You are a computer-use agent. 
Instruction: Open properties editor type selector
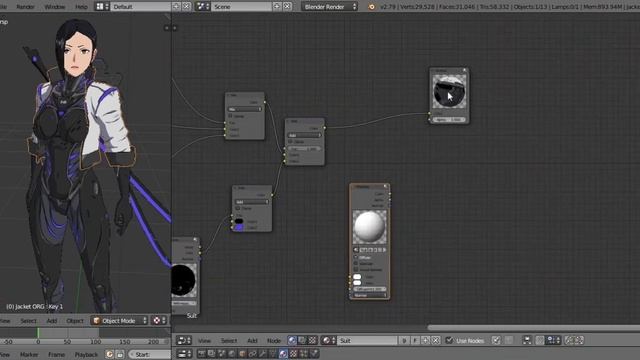point(184,353)
